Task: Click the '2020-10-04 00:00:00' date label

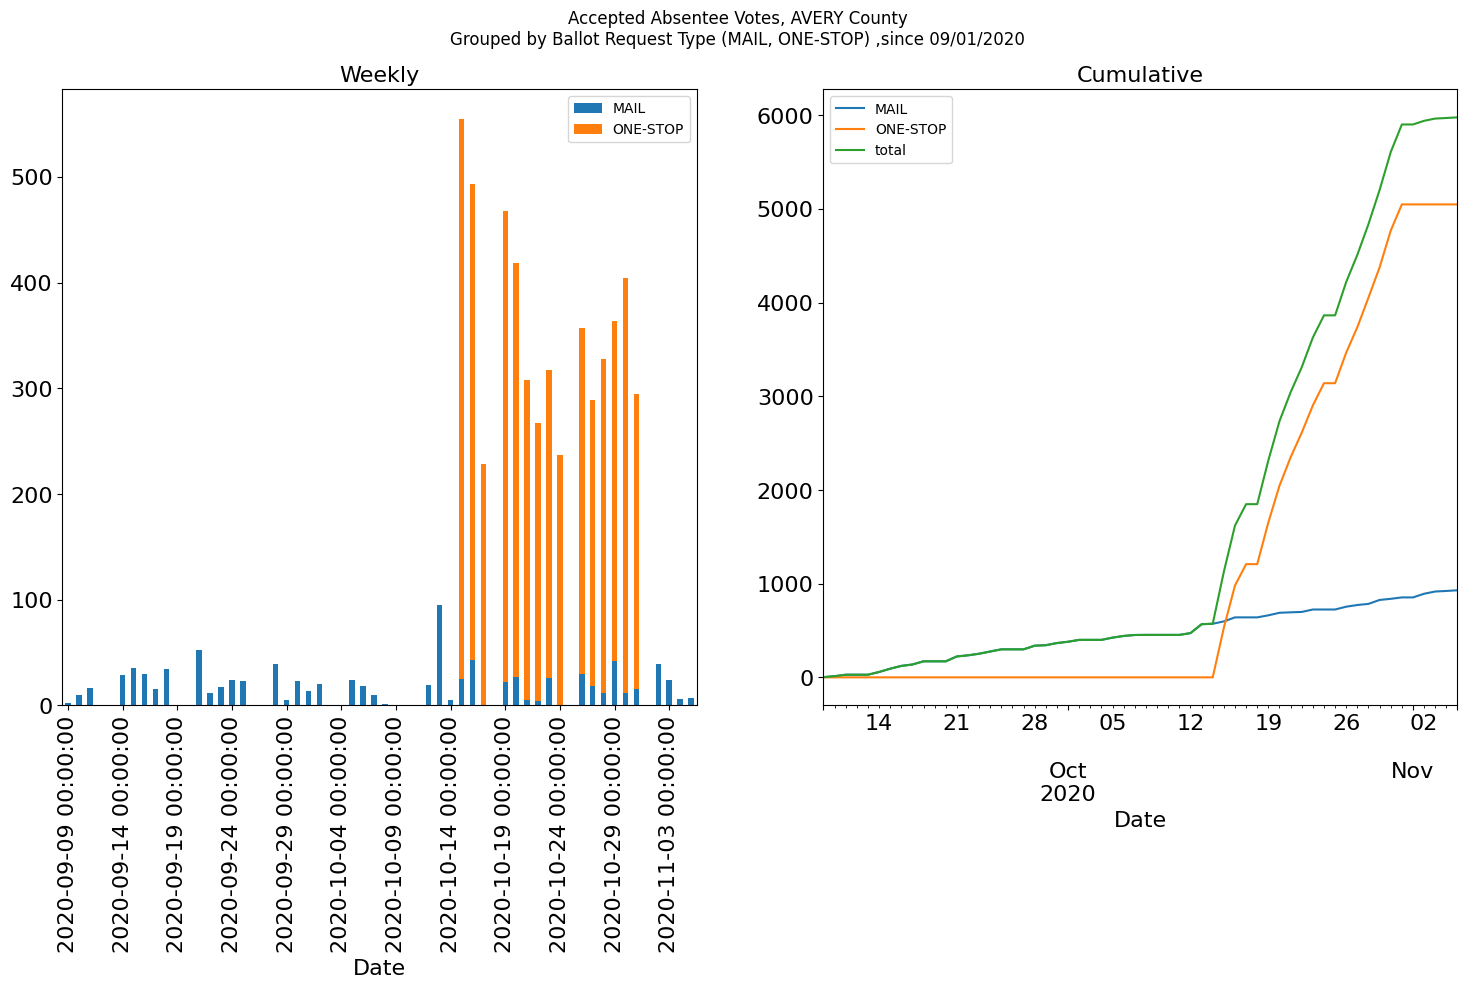Action: [x=340, y=833]
